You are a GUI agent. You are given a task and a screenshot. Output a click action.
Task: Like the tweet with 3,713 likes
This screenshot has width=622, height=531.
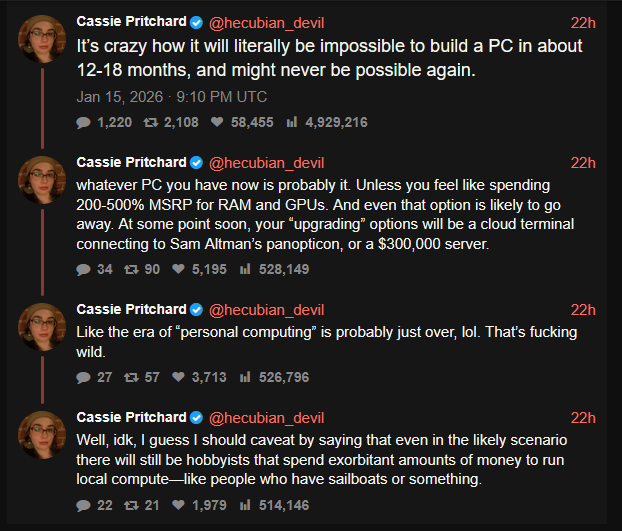[x=178, y=377]
